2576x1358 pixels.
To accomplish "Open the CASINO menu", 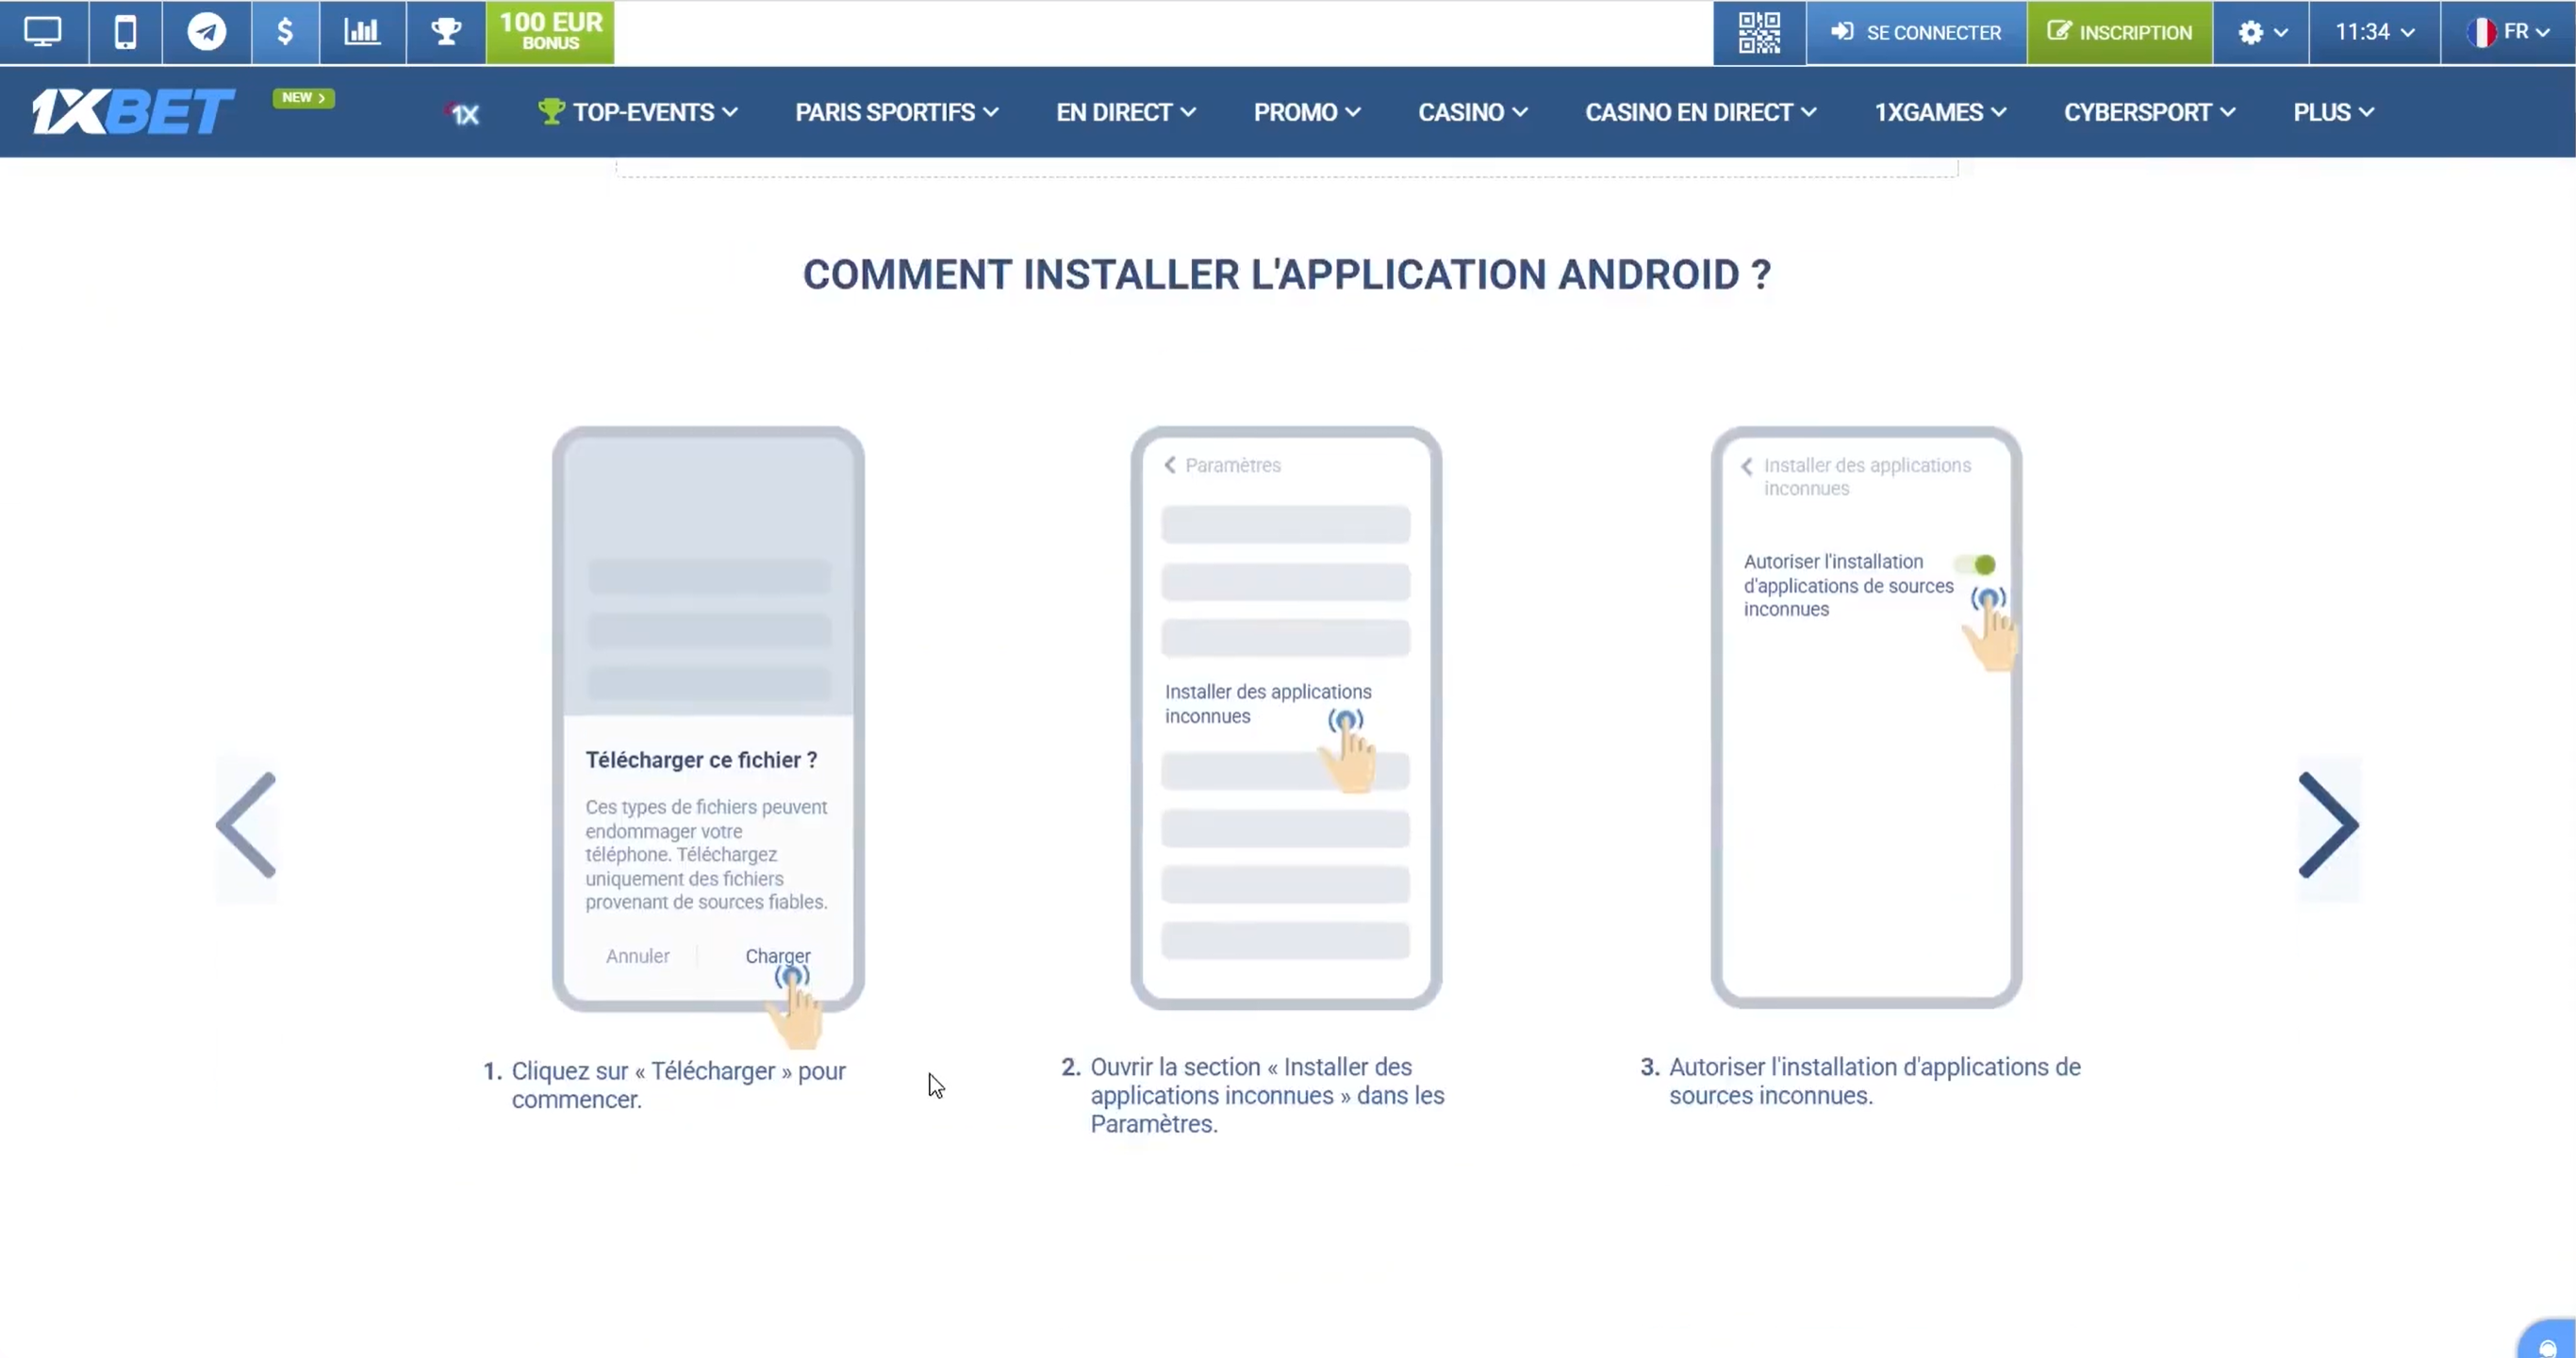I will coord(1472,112).
